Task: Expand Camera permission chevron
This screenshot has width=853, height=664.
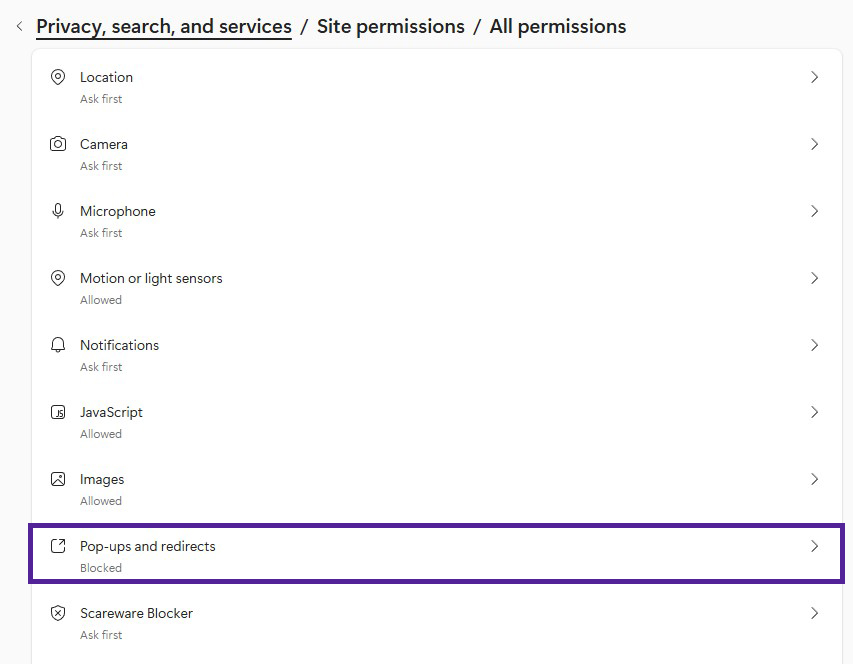Action: click(814, 144)
